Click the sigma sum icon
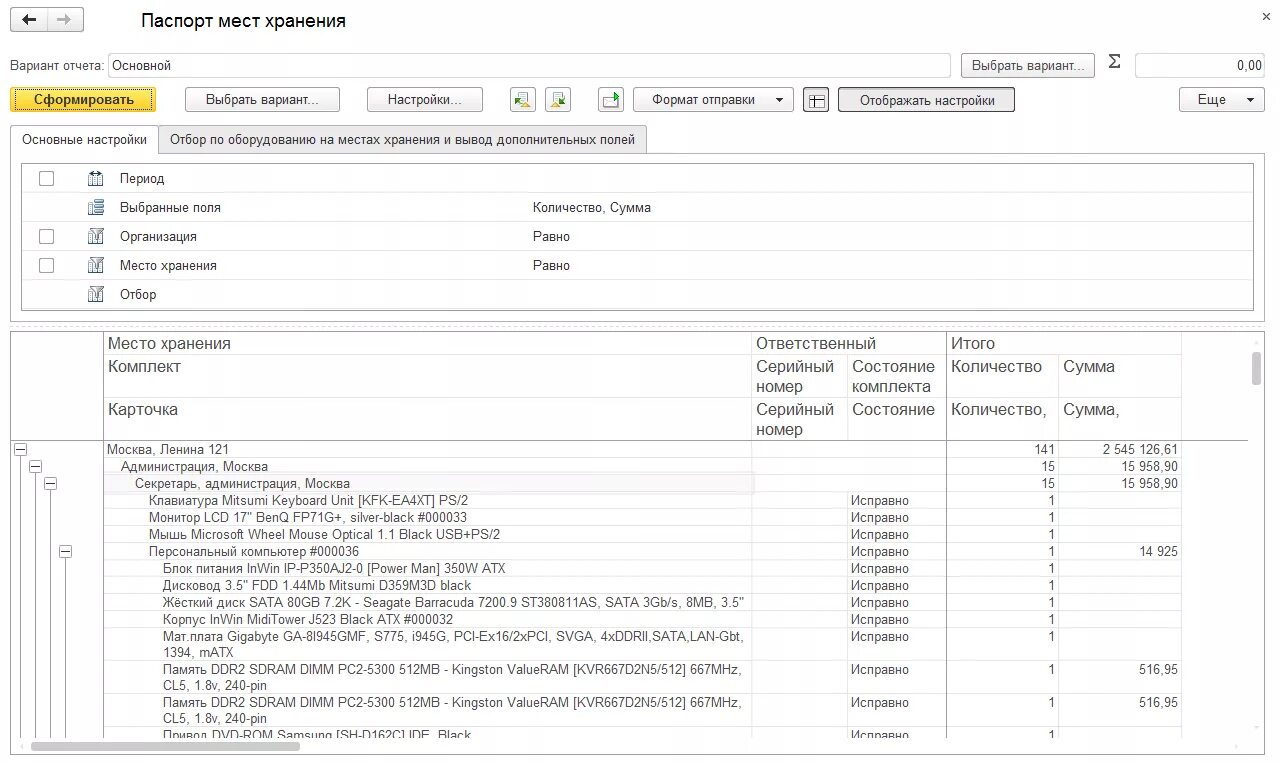The image size is (1280, 763). pos(1115,62)
